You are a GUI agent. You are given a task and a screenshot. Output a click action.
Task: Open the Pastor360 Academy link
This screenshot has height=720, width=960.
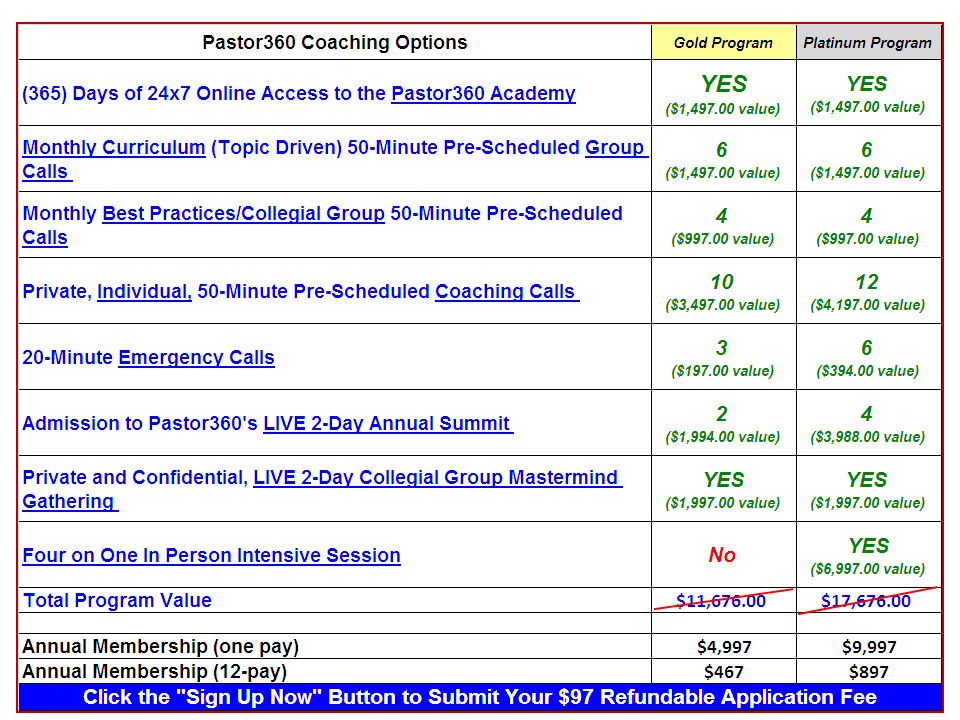pos(483,93)
